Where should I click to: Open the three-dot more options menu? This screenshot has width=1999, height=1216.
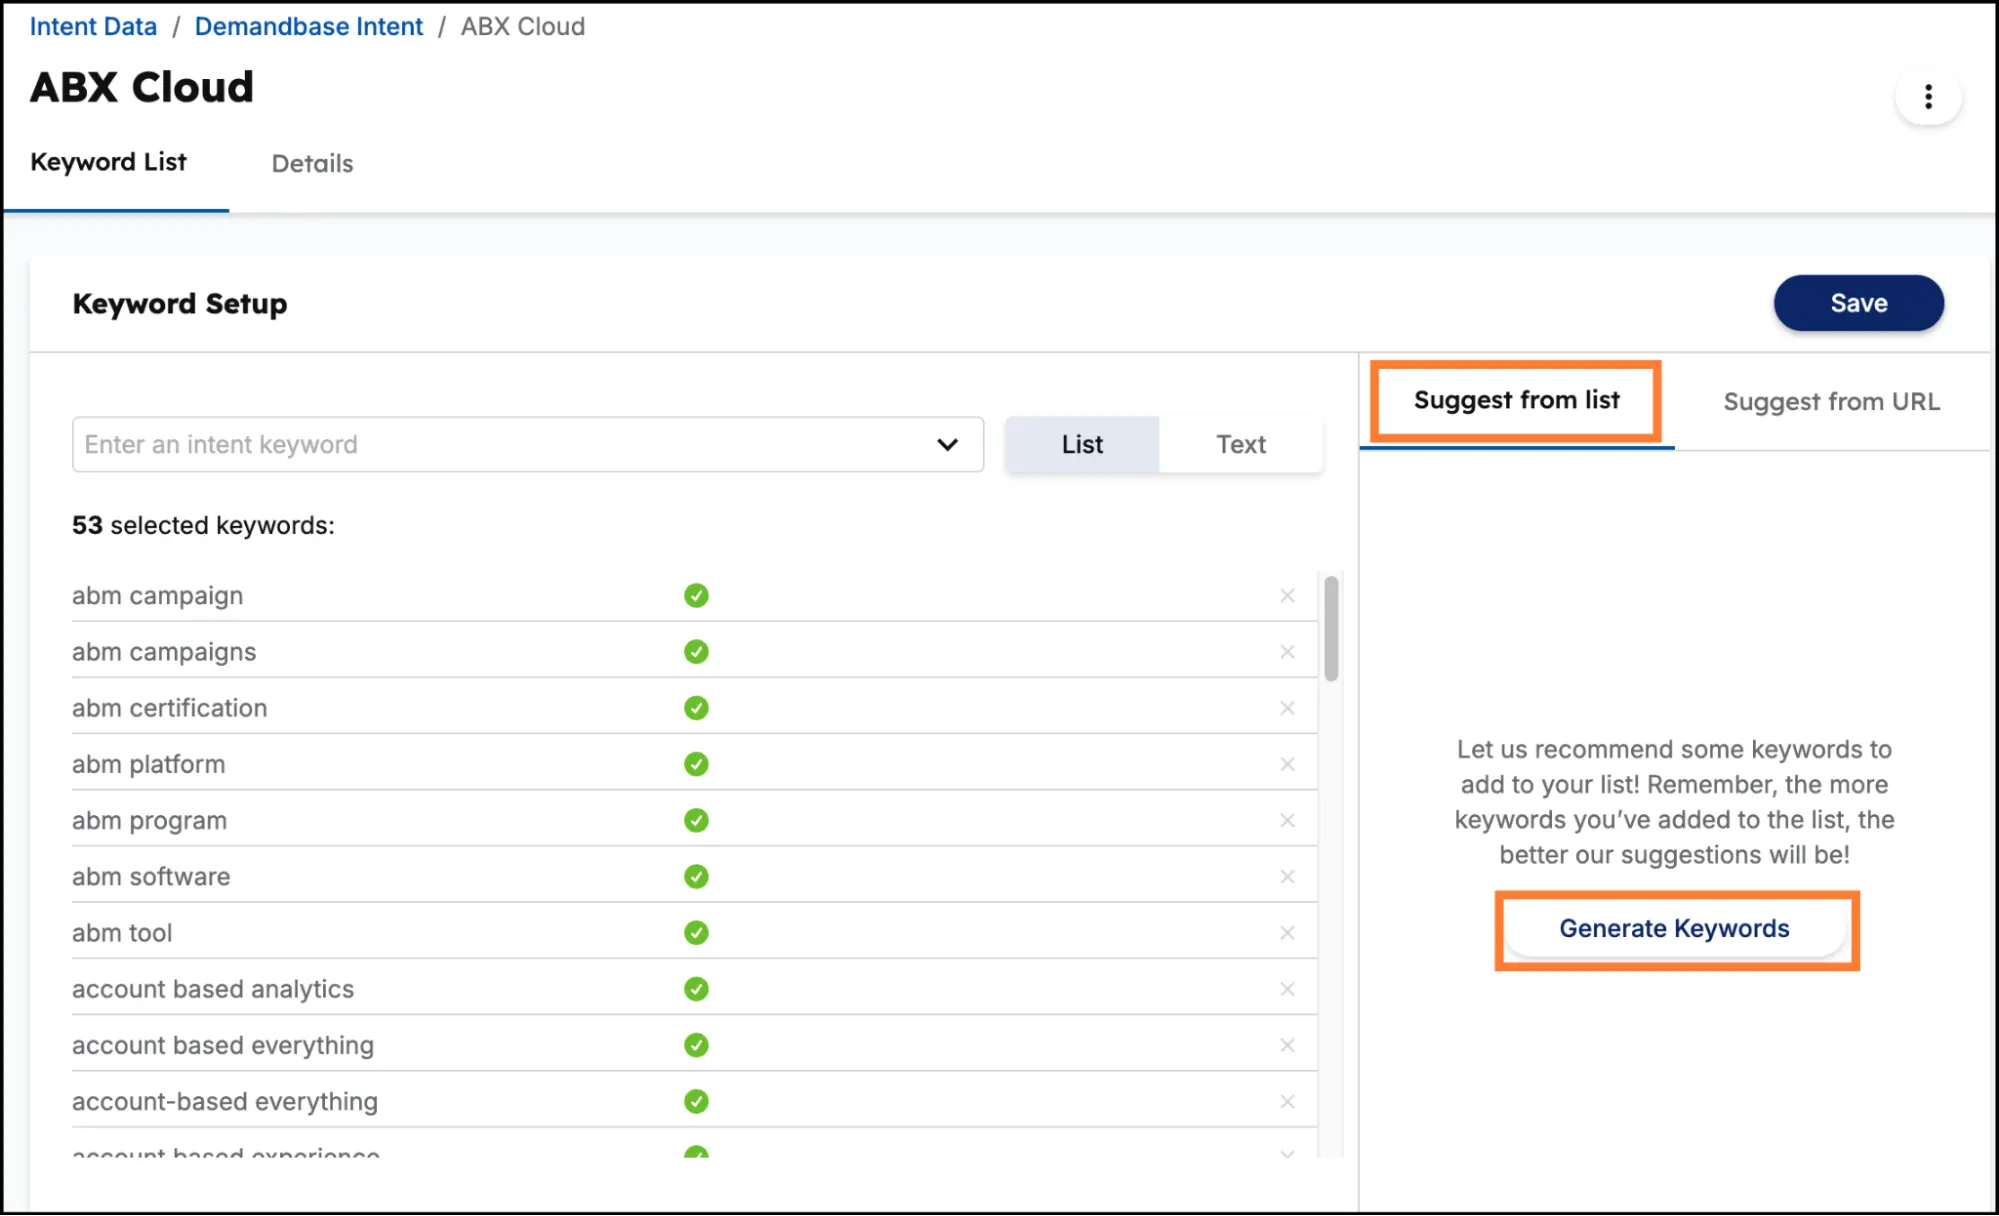click(x=1928, y=97)
